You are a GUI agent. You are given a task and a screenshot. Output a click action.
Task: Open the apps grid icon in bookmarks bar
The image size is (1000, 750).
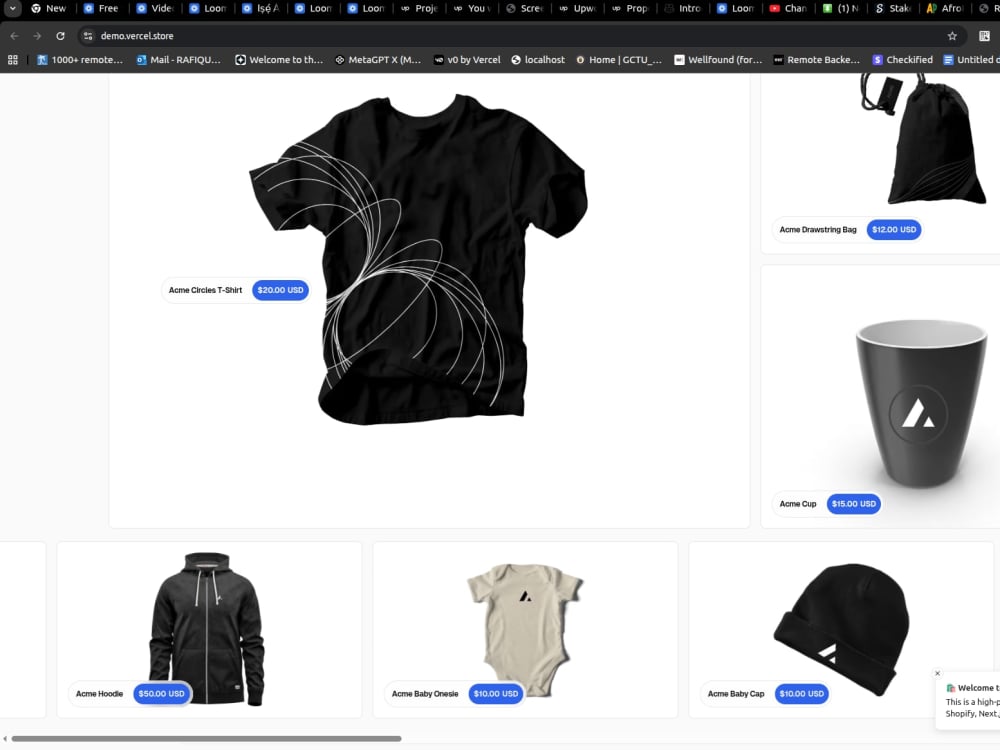[13, 59]
